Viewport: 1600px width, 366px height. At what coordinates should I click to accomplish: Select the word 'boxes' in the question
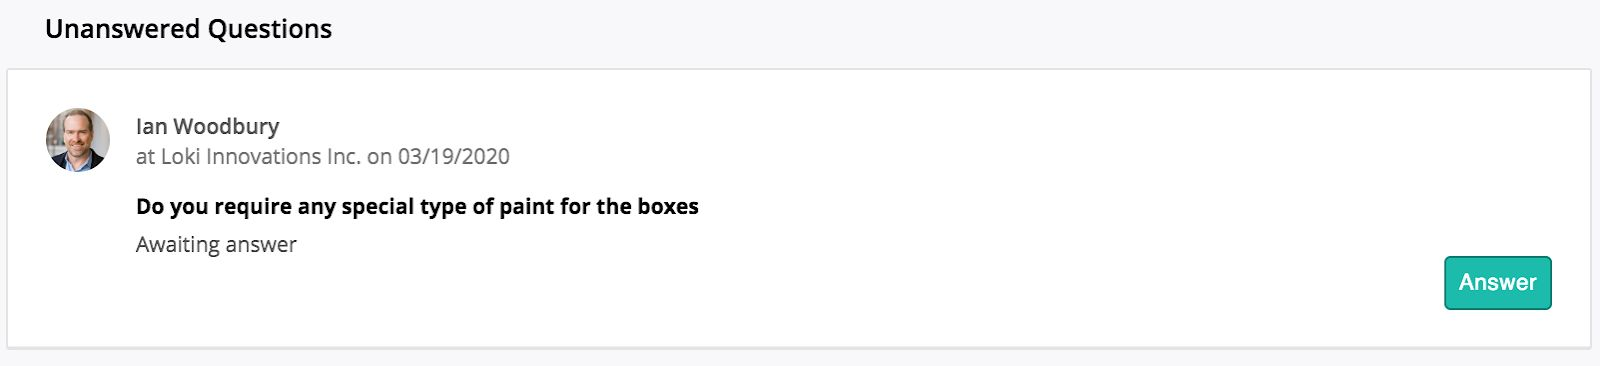(x=667, y=207)
